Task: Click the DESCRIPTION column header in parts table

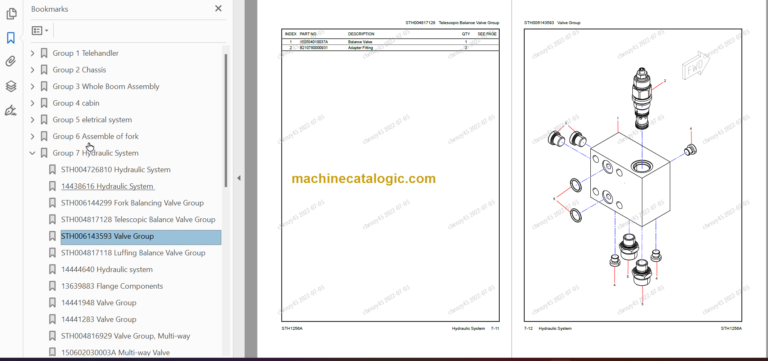Action: 361,34
